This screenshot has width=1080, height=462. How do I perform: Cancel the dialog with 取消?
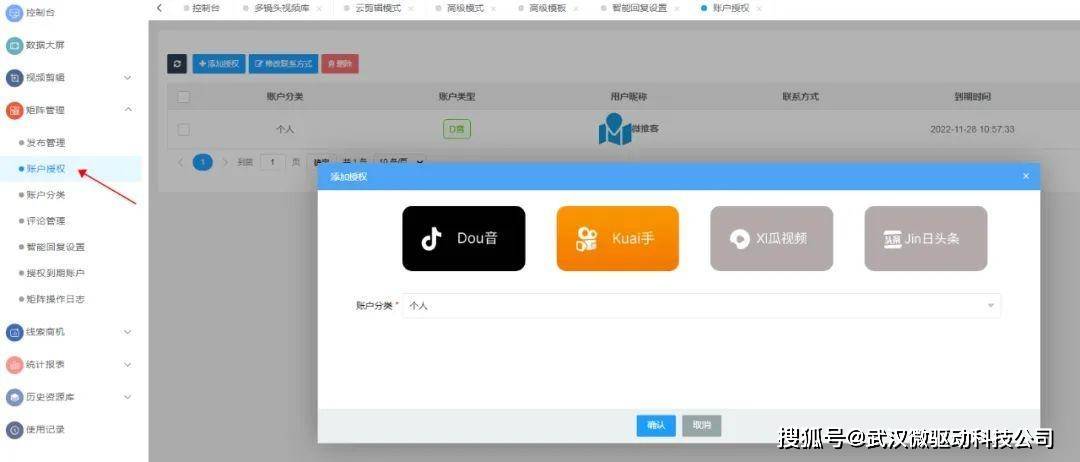701,426
